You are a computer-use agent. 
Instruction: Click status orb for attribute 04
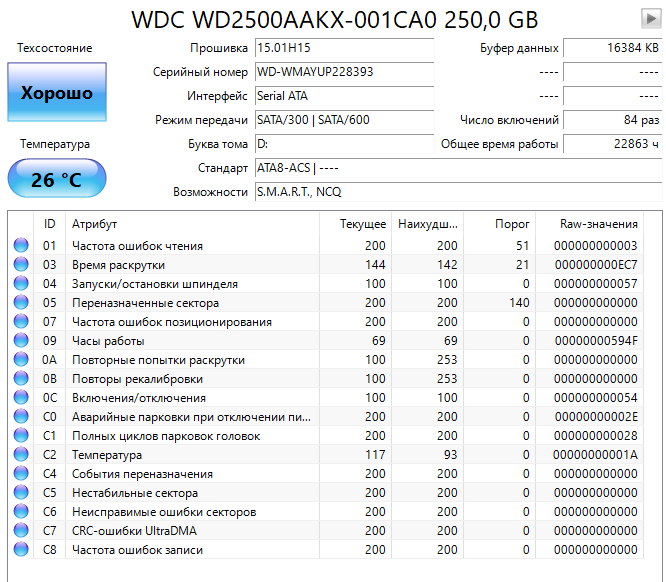point(21,283)
